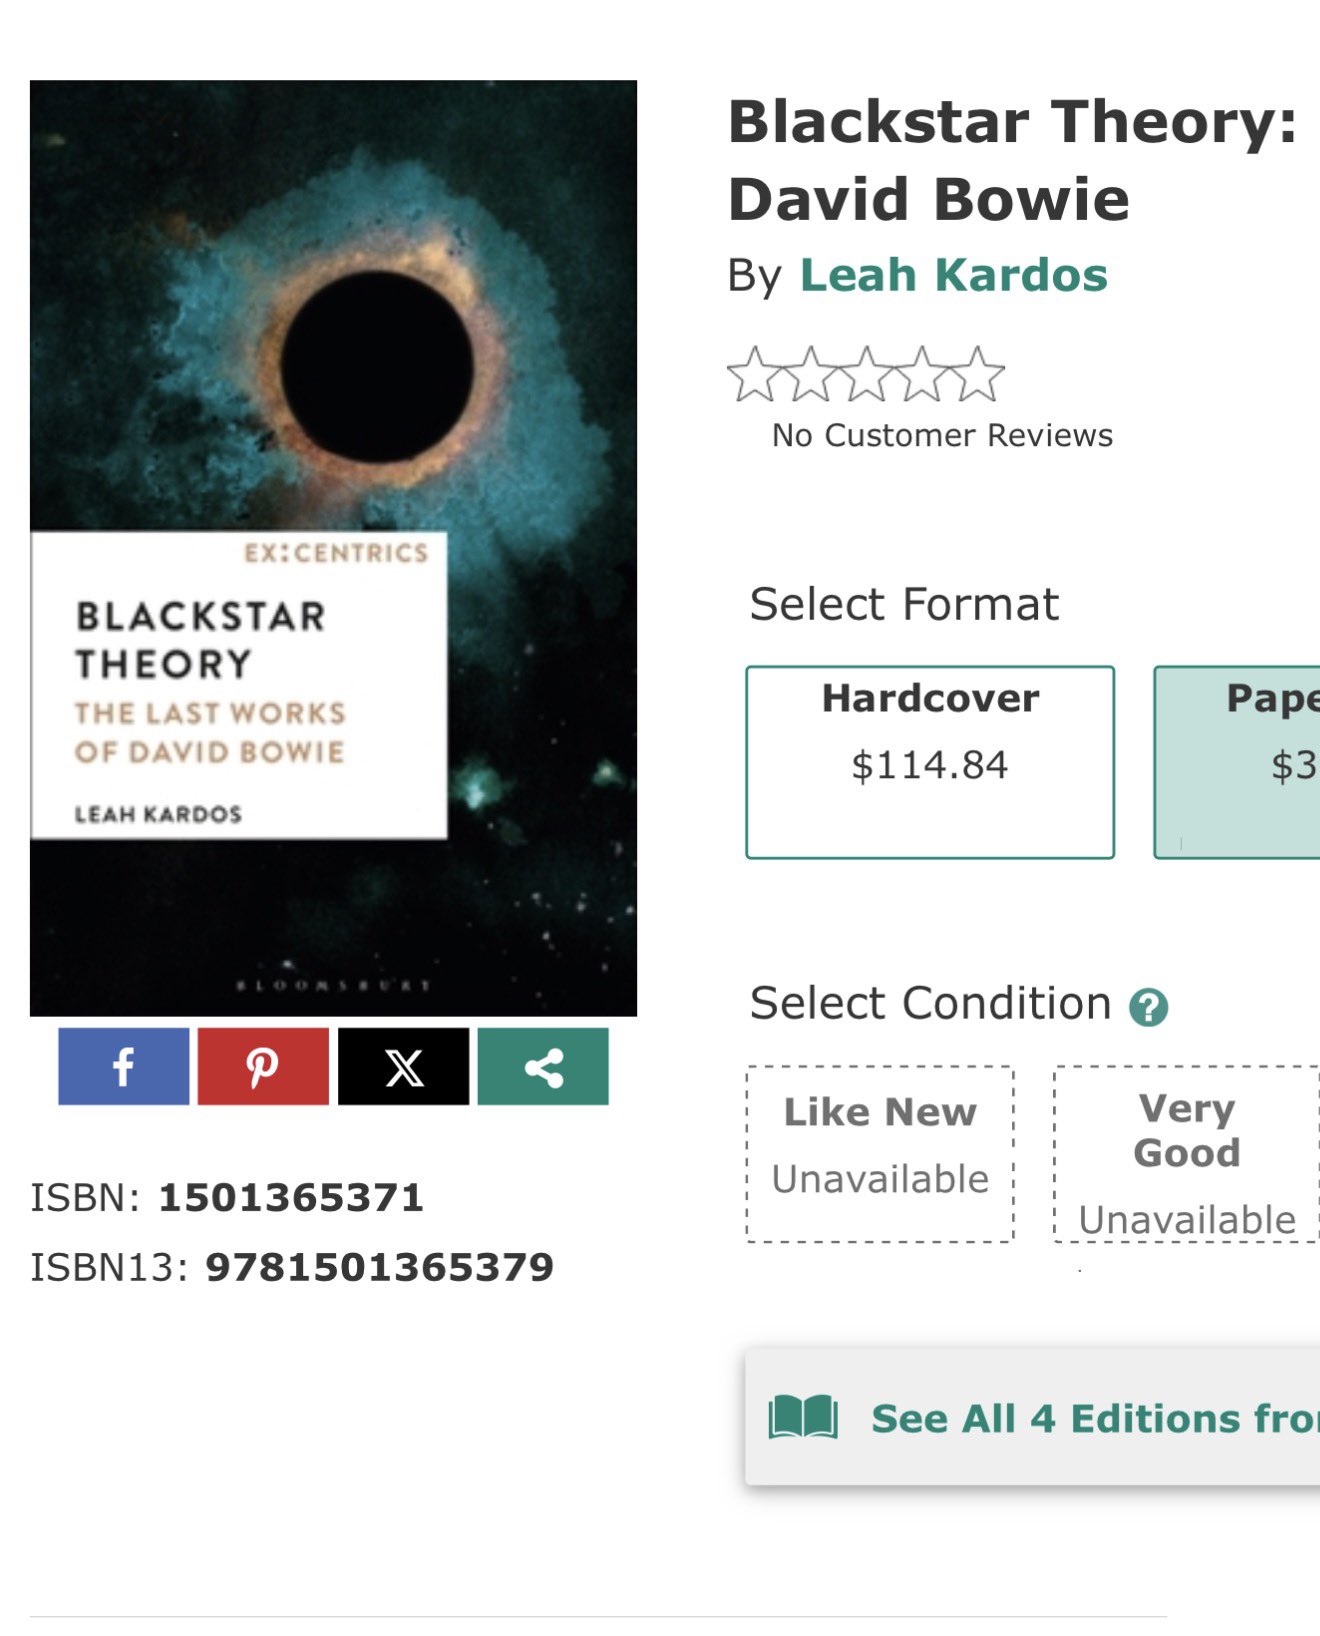
Task: Share the book on X
Action: (403, 1066)
